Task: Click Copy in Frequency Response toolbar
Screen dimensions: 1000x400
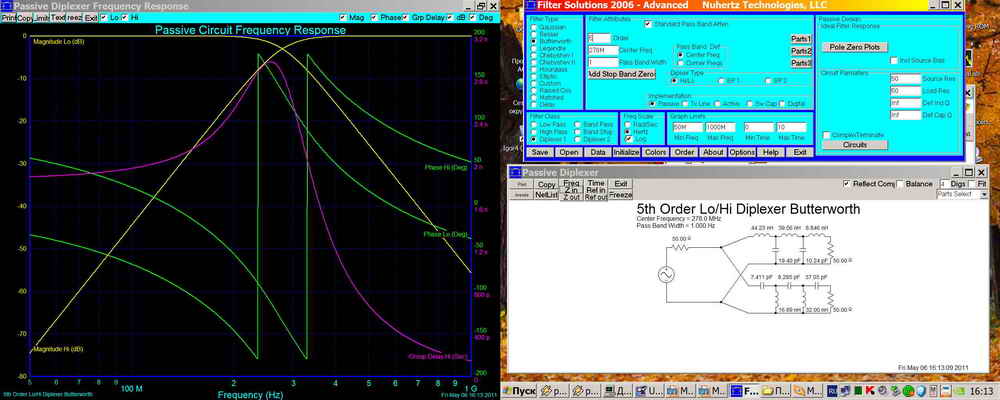Action: [24, 18]
